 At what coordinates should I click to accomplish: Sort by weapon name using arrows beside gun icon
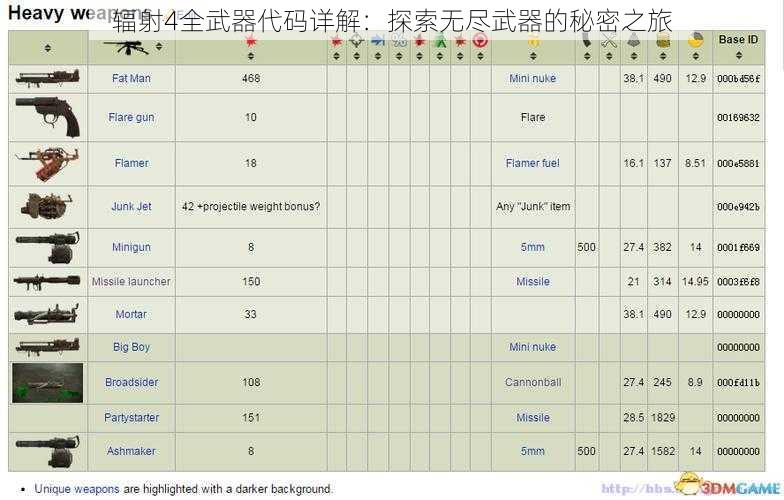coord(159,46)
